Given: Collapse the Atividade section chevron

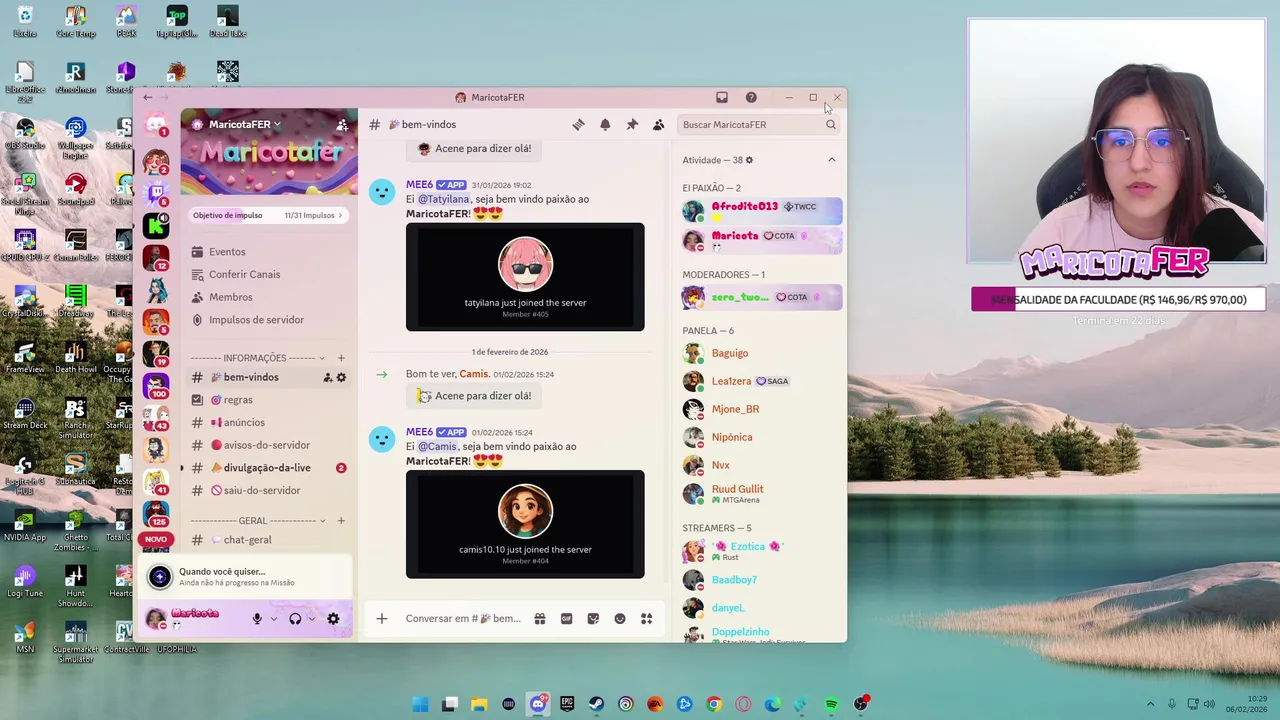Looking at the screenshot, I should coord(831,160).
